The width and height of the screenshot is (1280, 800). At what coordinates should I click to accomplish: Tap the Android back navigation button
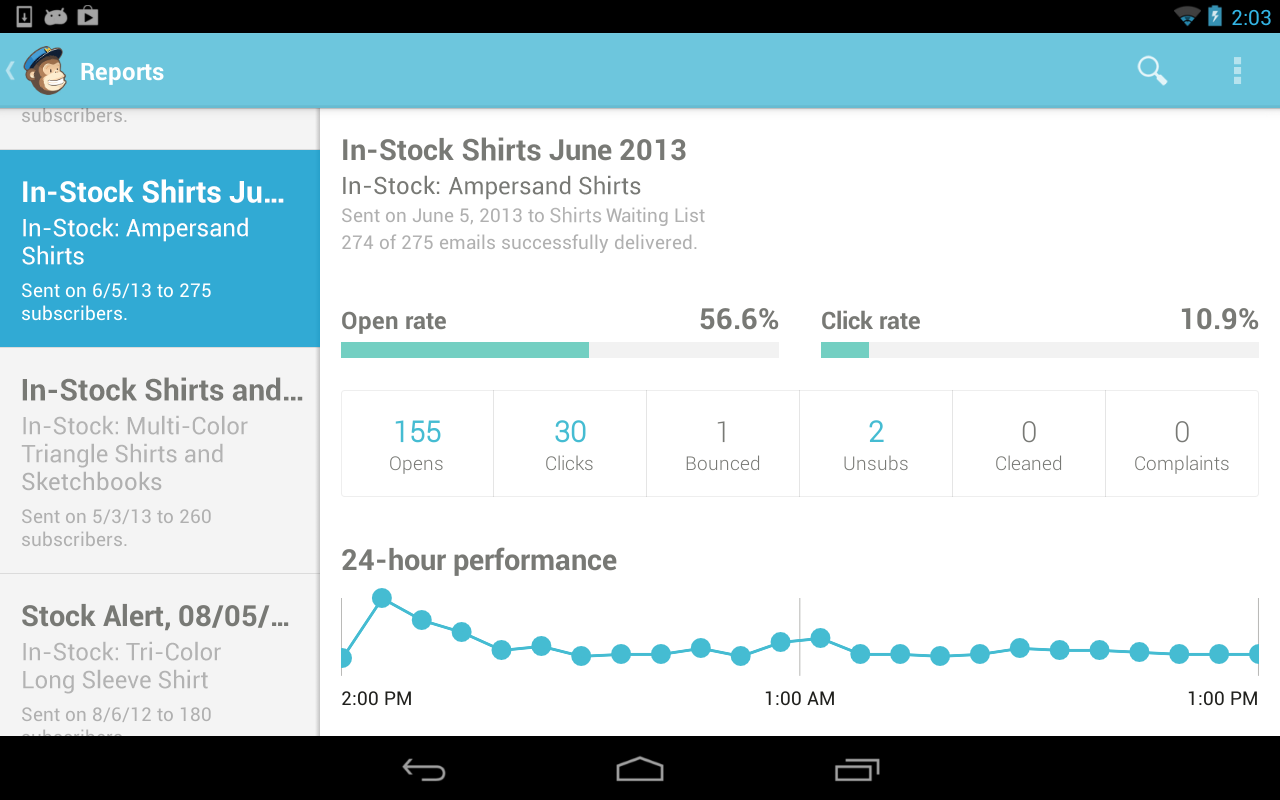click(x=424, y=769)
